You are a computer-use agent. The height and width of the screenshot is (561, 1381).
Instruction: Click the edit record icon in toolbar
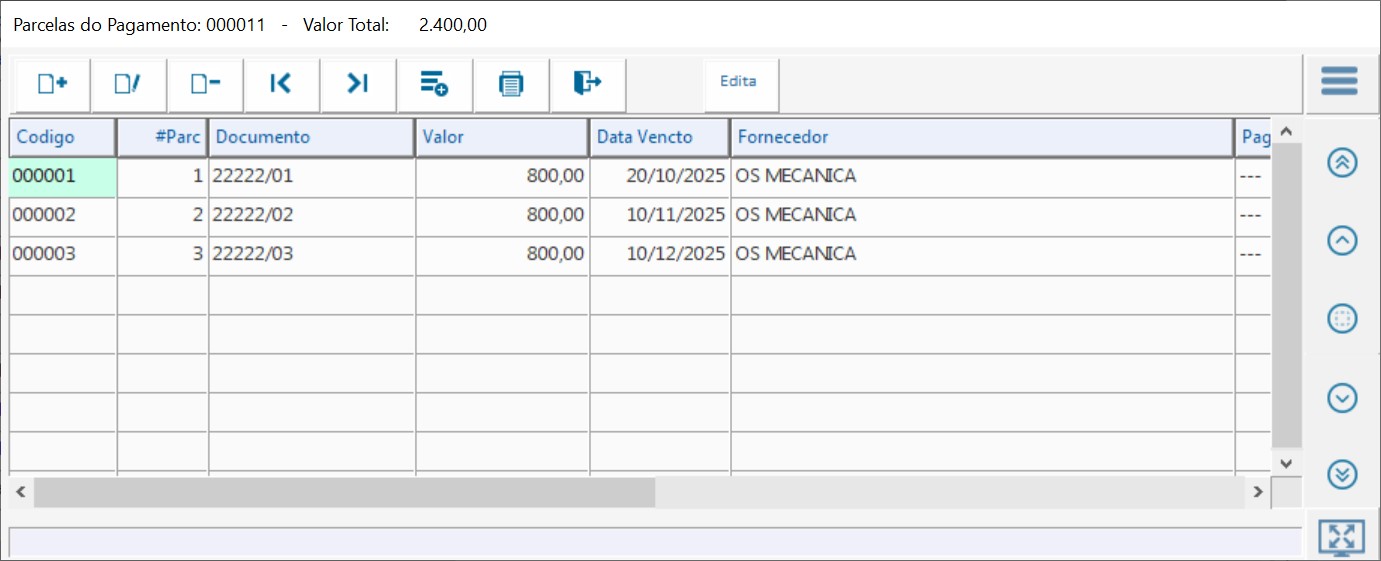pos(128,84)
